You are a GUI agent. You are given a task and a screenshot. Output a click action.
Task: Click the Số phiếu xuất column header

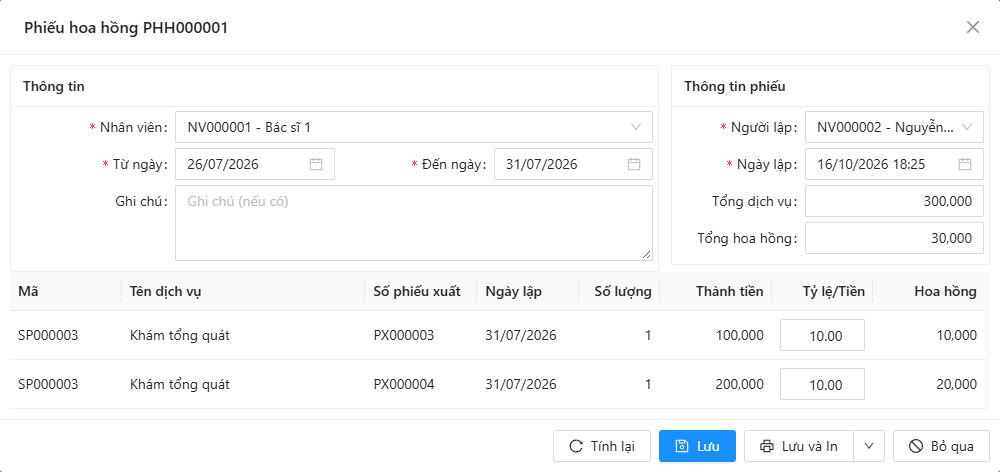point(420,291)
